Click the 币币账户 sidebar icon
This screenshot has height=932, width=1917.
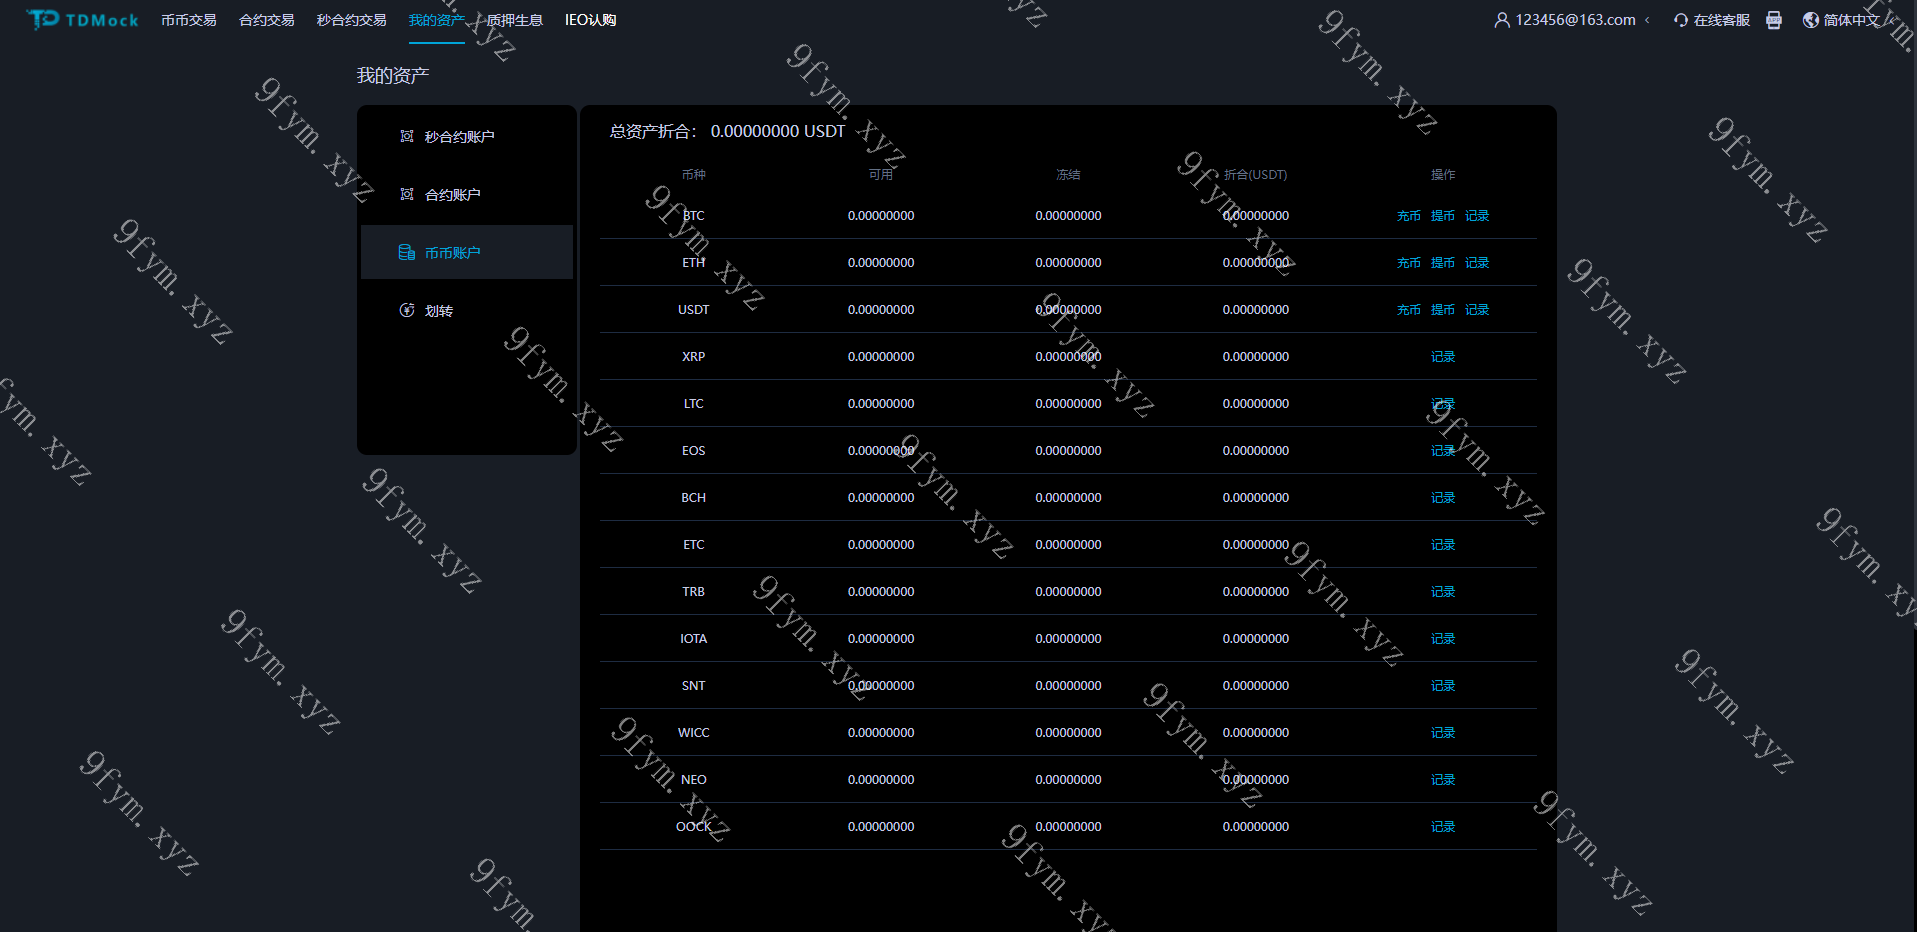[x=407, y=252]
